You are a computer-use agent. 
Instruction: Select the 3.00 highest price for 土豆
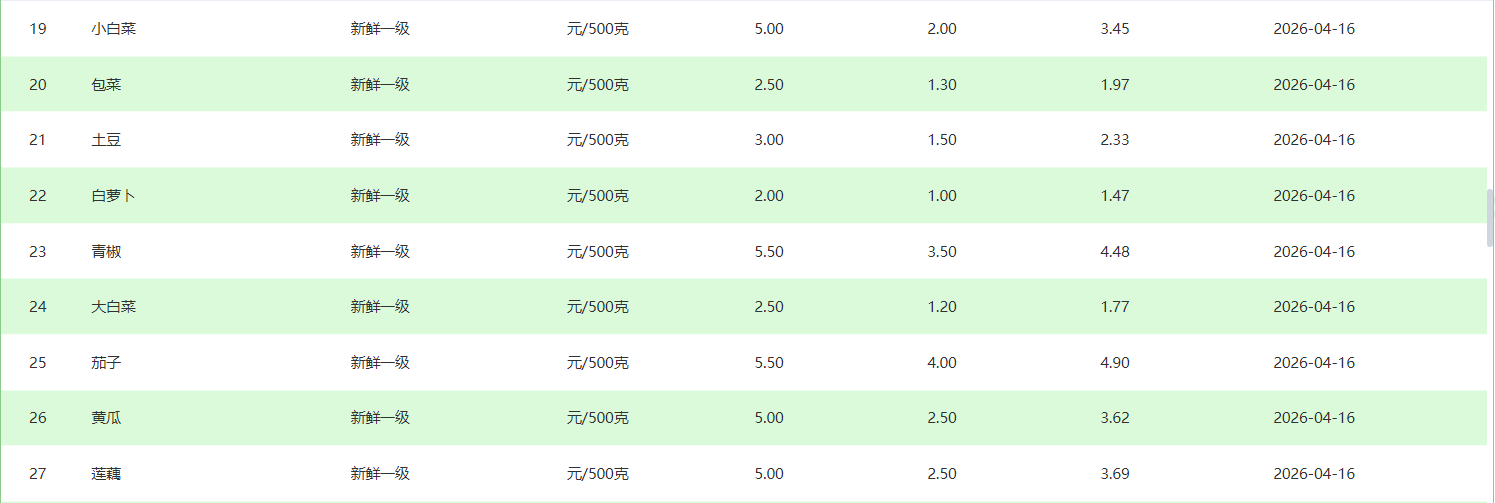(x=768, y=140)
